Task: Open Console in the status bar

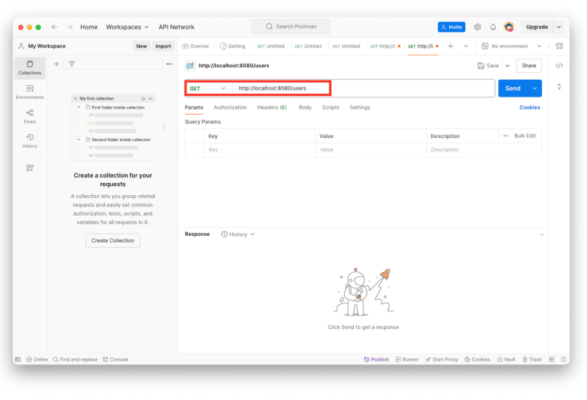Action: [x=115, y=359]
